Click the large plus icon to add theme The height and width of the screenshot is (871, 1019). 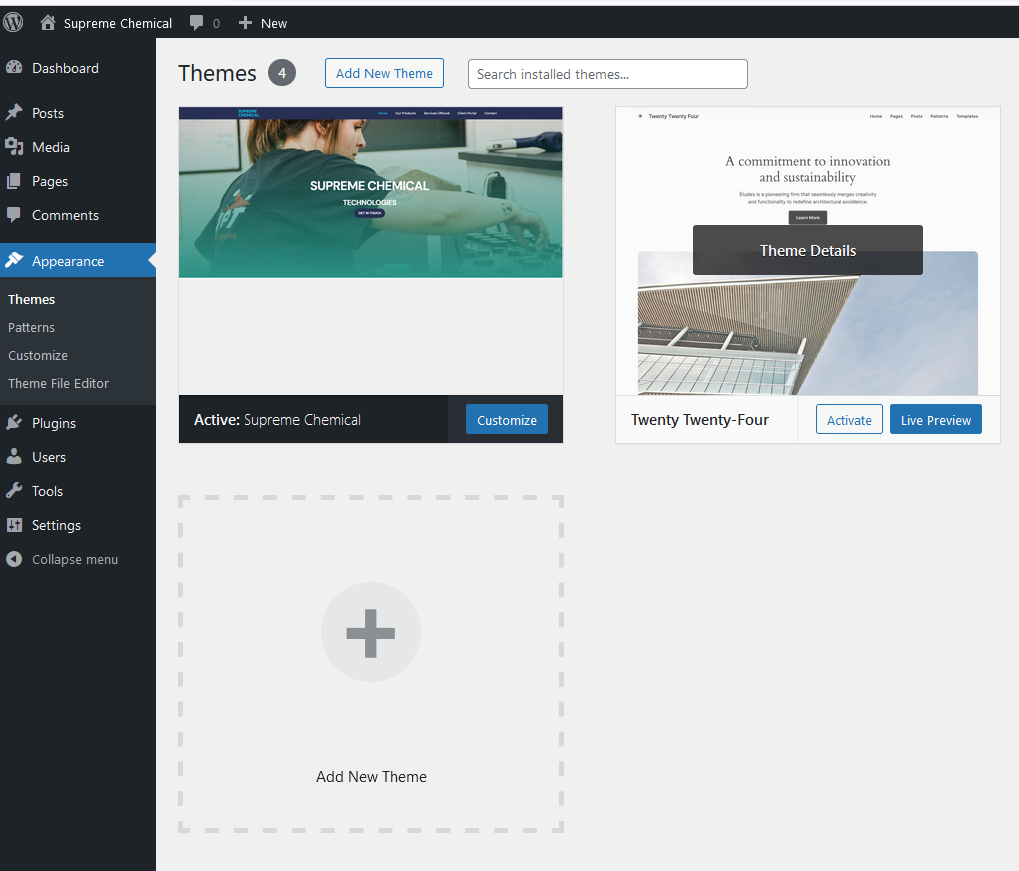371,632
